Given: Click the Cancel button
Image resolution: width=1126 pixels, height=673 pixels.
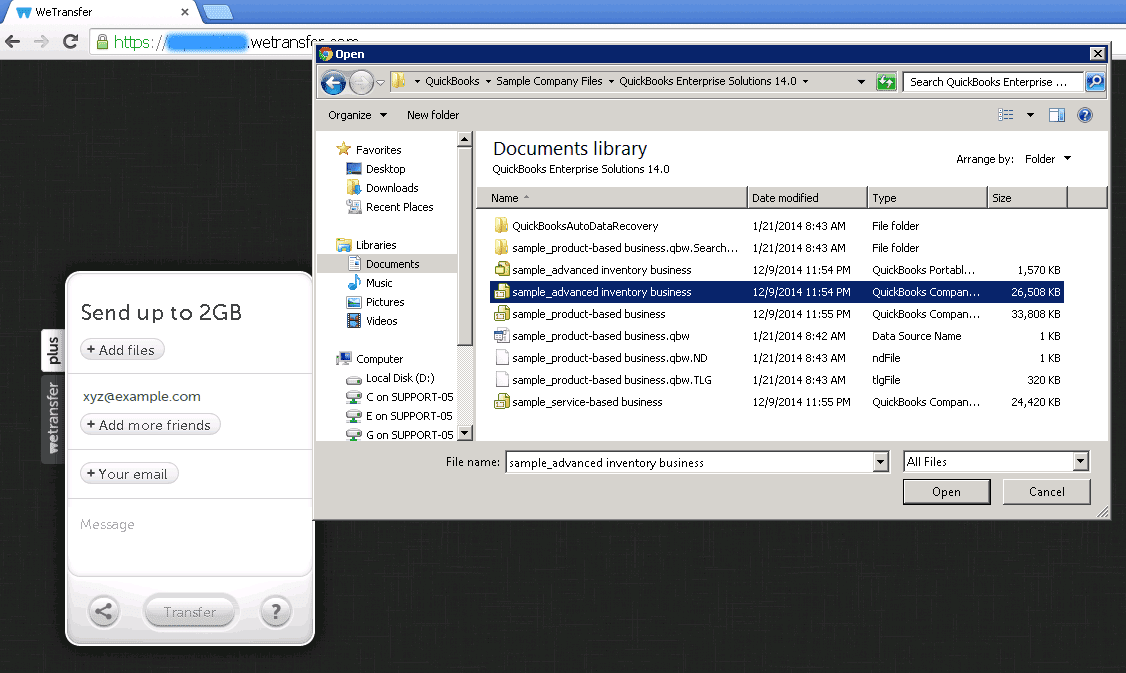Looking at the screenshot, I should click(1046, 491).
